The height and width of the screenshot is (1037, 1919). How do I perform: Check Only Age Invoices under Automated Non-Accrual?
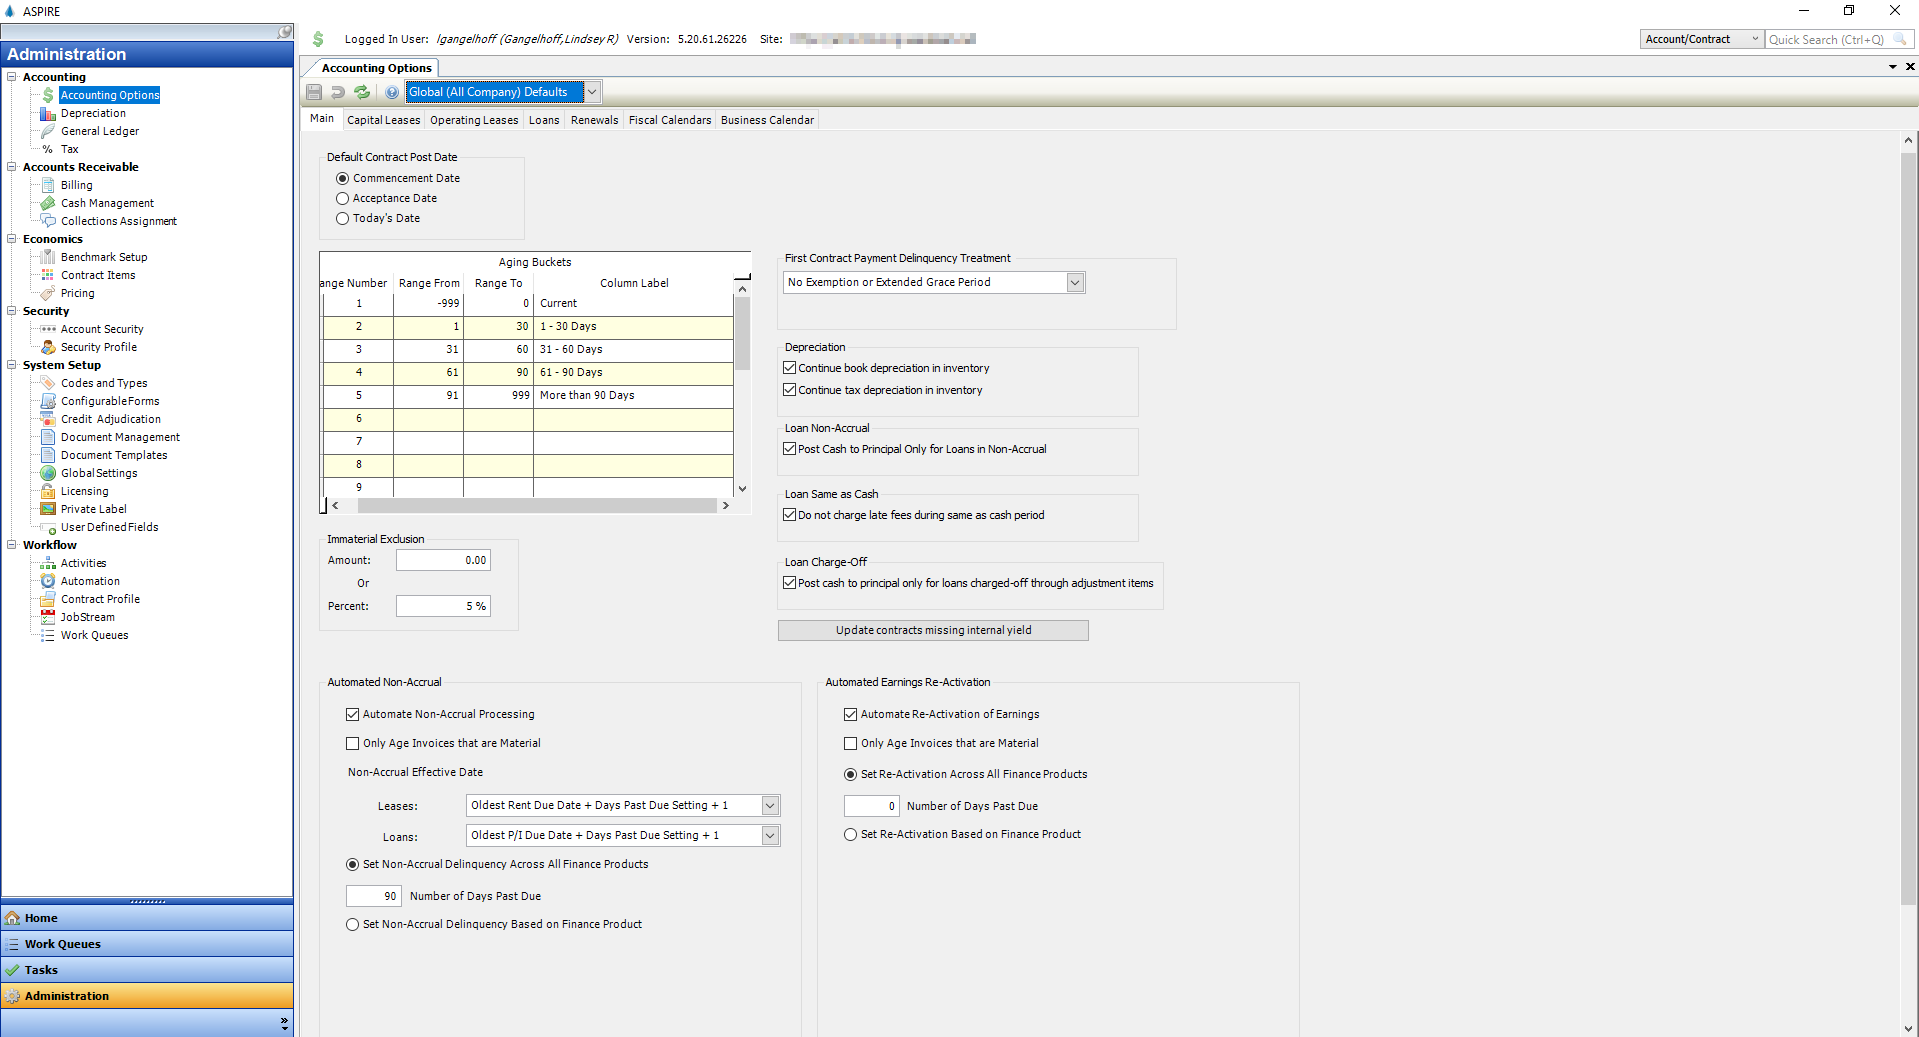(x=352, y=743)
